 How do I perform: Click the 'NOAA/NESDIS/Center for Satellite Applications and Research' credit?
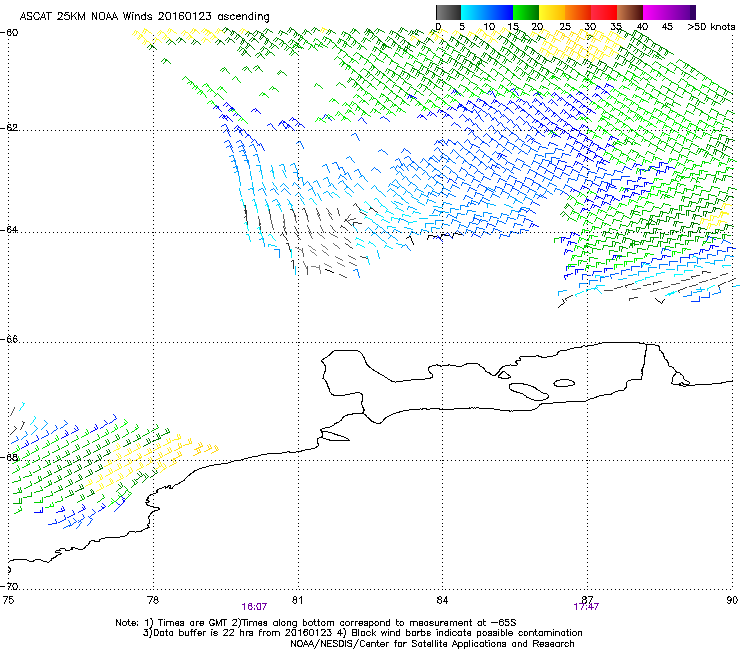tap(432, 644)
